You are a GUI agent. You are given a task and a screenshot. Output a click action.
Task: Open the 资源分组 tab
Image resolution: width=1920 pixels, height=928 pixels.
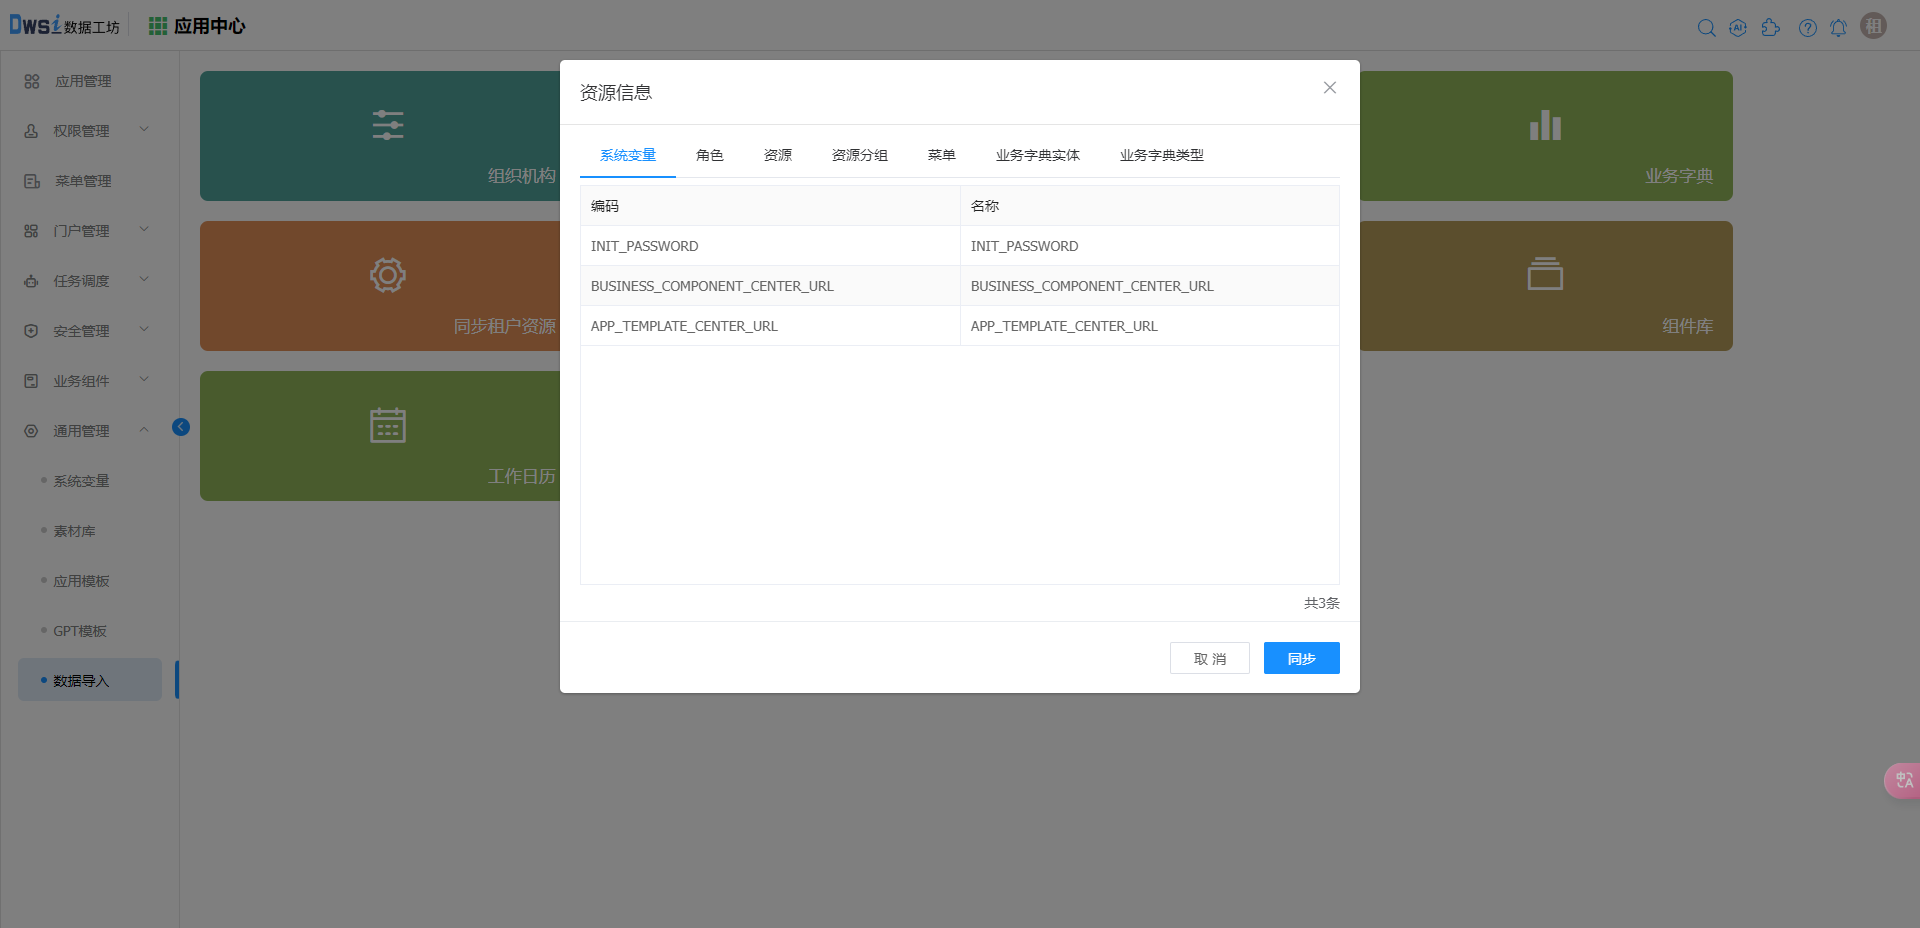point(859,155)
